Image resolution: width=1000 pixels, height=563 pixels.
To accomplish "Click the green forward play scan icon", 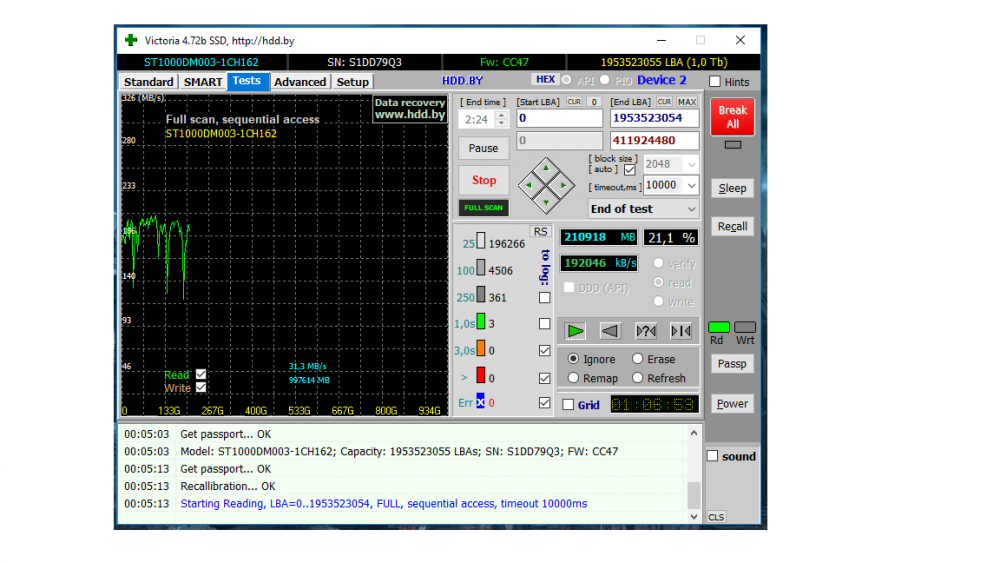I will [575, 331].
